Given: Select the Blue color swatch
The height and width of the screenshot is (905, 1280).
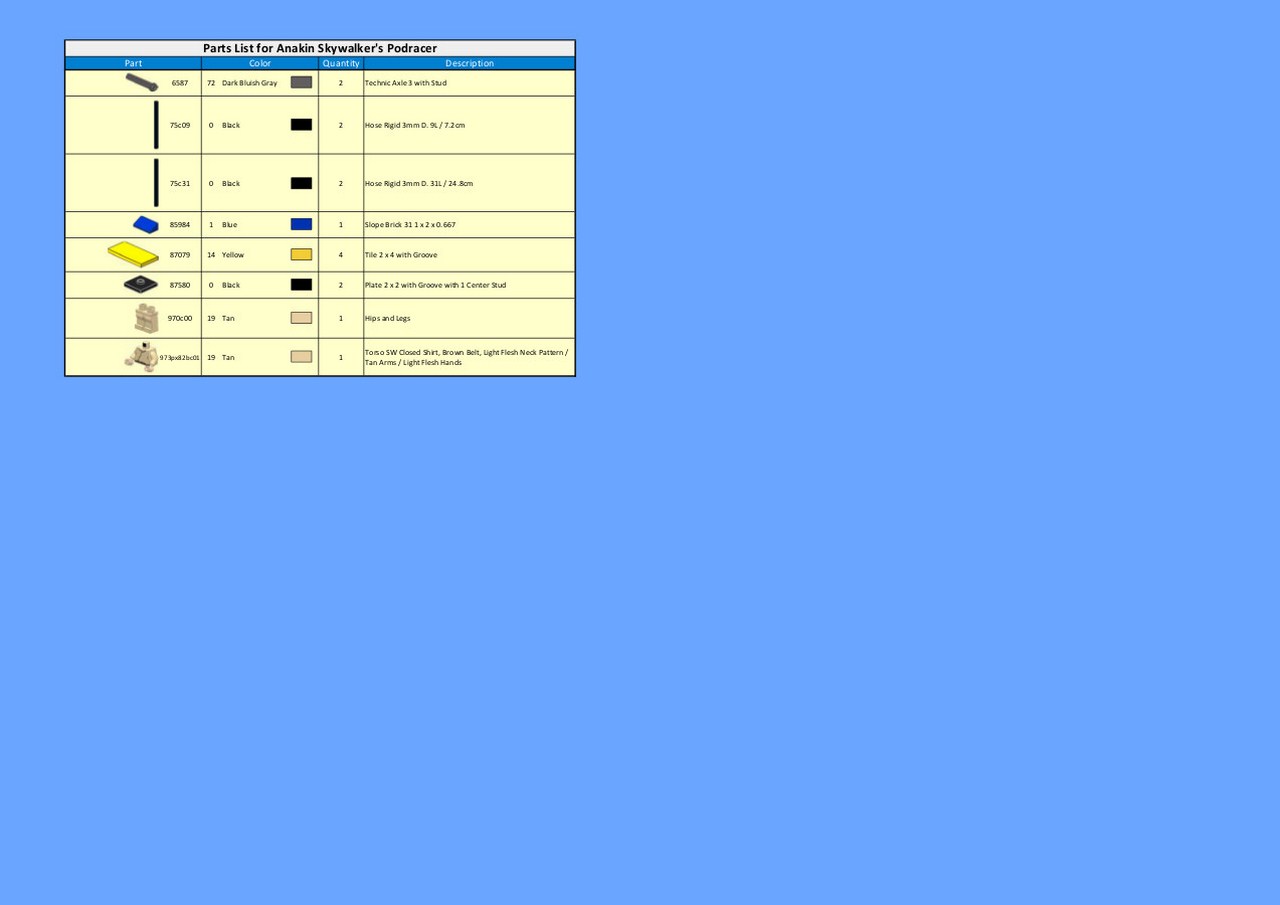Looking at the screenshot, I should (301, 225).
